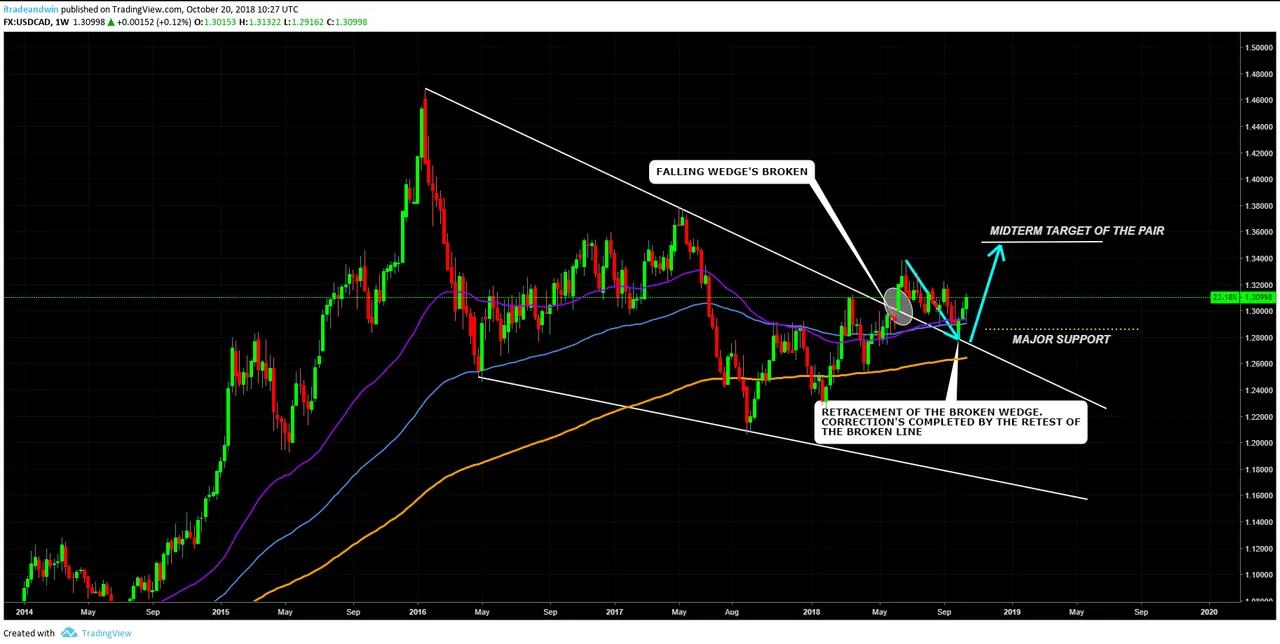Open the TradingView link in footer

click(106, 633)
